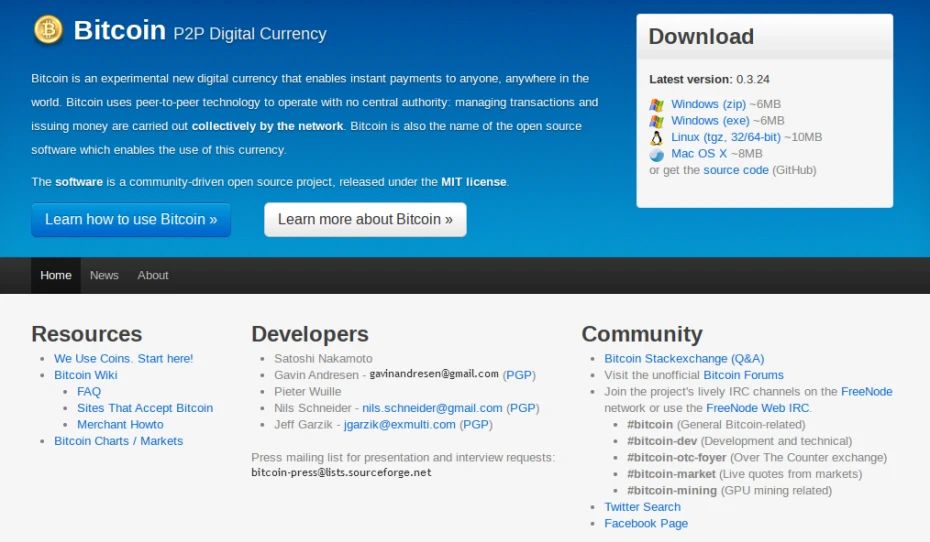Click bitcoin-press@lists.sourceforge.net address
Image resolution: width=930 pixels, height=542 pixels.
pyautogui.click(x=341, y=473)
